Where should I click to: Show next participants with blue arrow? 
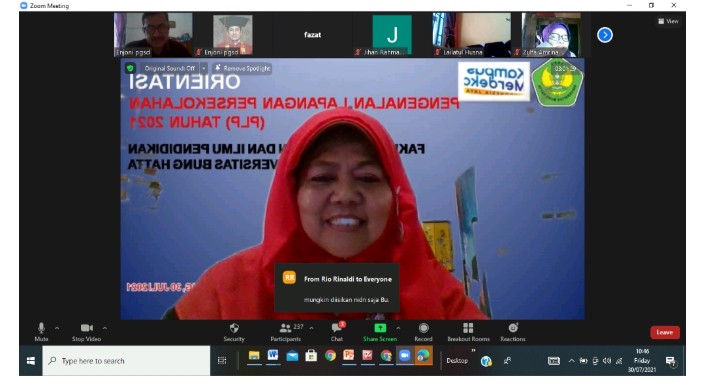[x=605, y=35]
